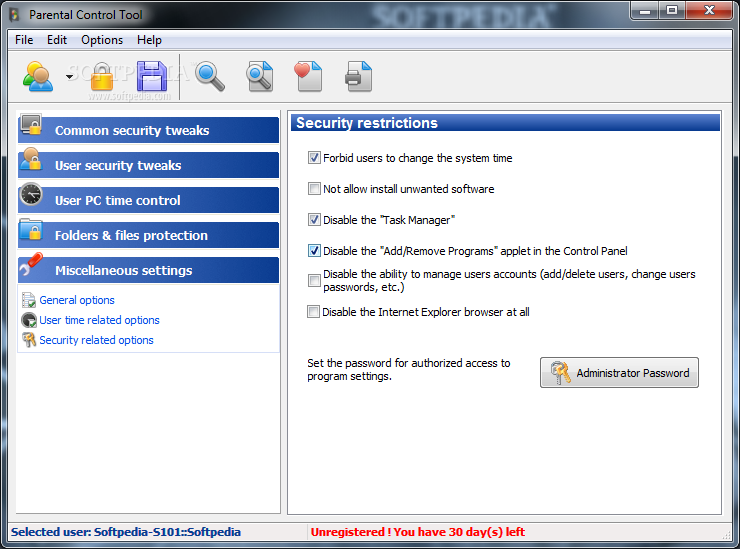Minimize the Parental Control Tool window
The image size is (740, 549).
pyautogui.click(x=645, y=10)
